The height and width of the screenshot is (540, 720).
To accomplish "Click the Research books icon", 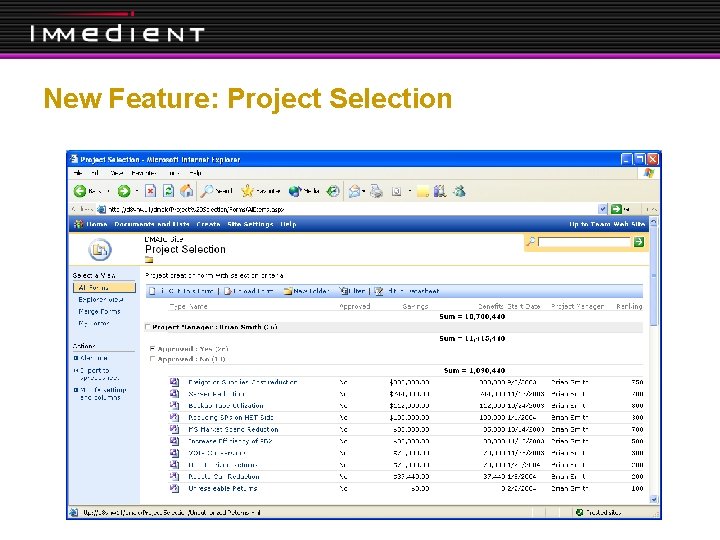I will coord(440,191).
